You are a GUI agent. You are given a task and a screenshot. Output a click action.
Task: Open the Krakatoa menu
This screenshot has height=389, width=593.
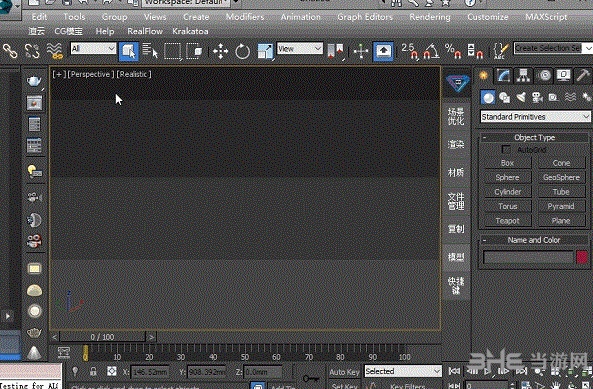(x=190, y=31)
